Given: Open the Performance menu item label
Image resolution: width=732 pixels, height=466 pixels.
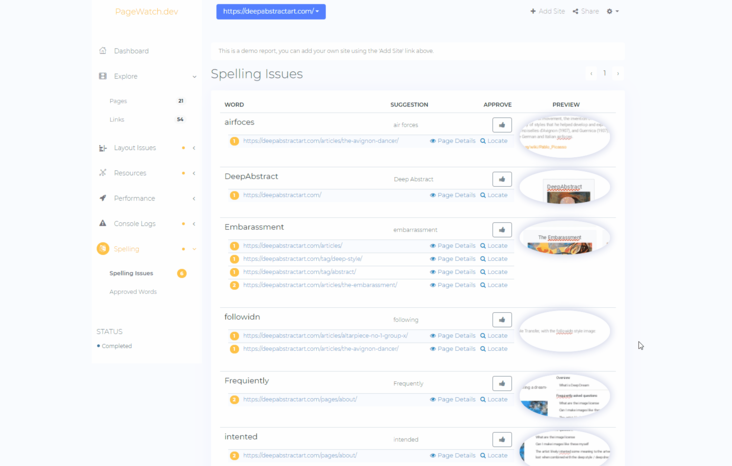Looking at the screenshot, I should (134, 198).
